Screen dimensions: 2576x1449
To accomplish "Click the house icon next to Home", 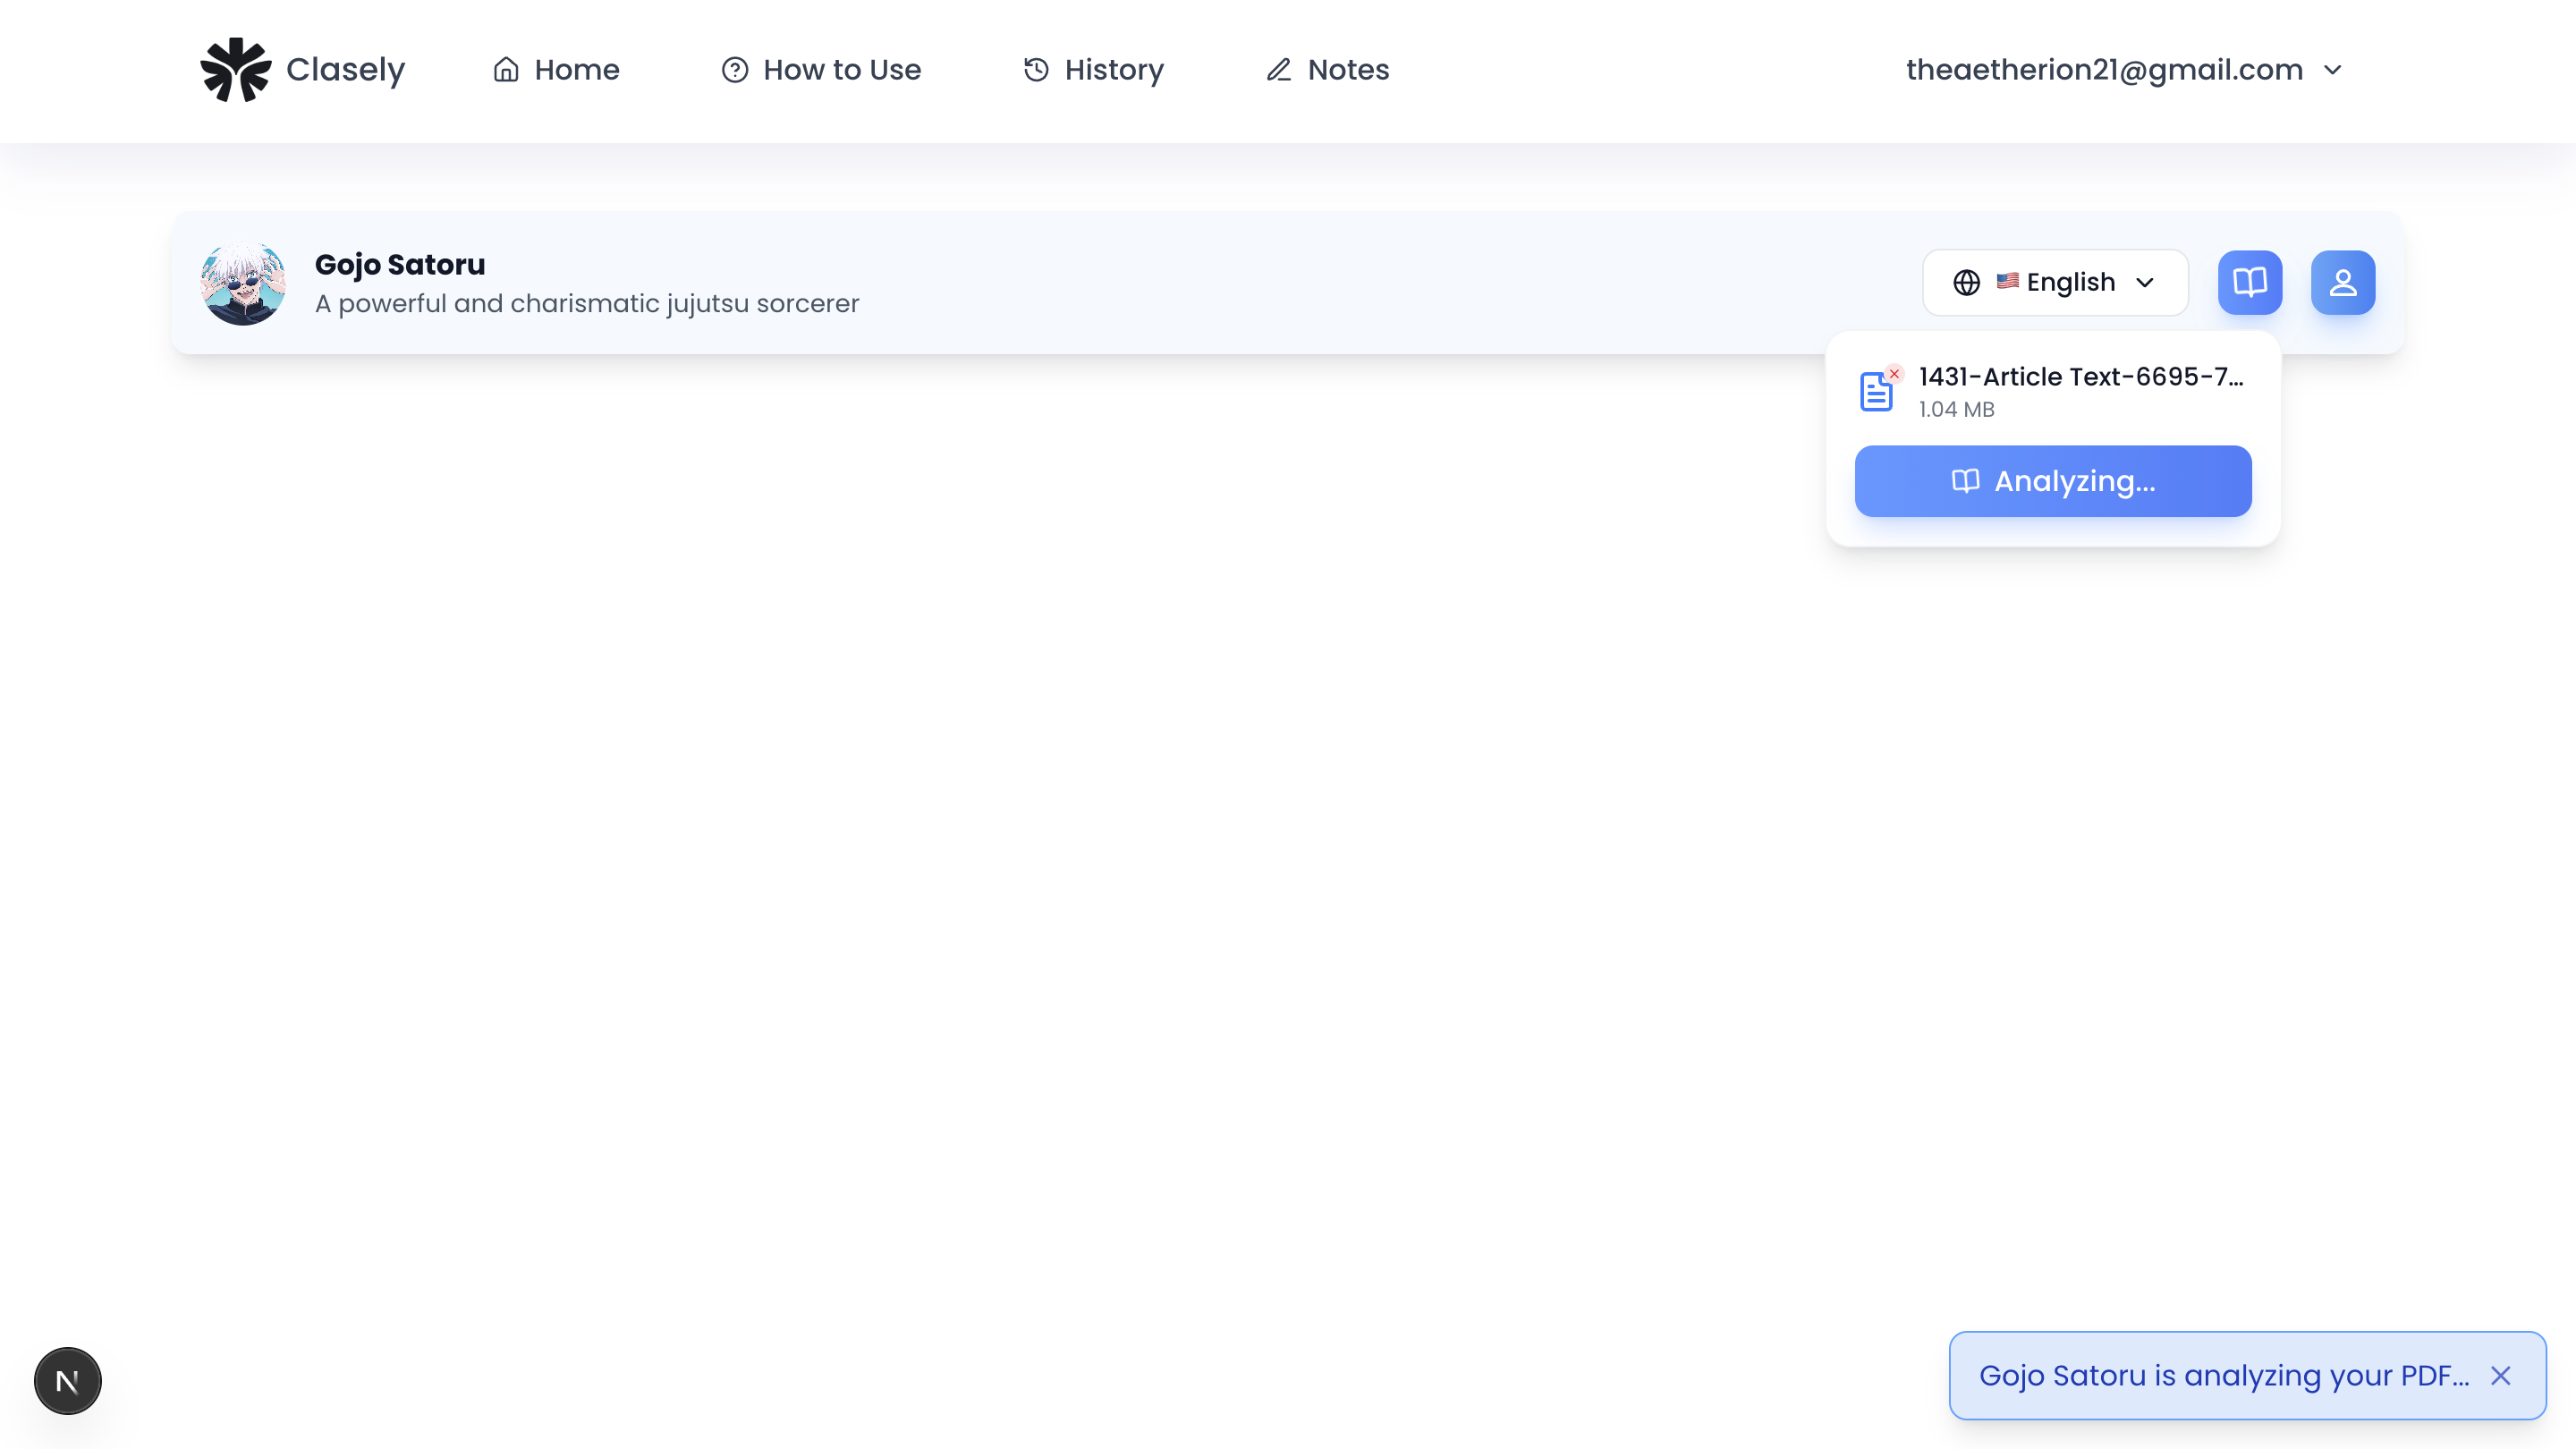I will (506, 70).
